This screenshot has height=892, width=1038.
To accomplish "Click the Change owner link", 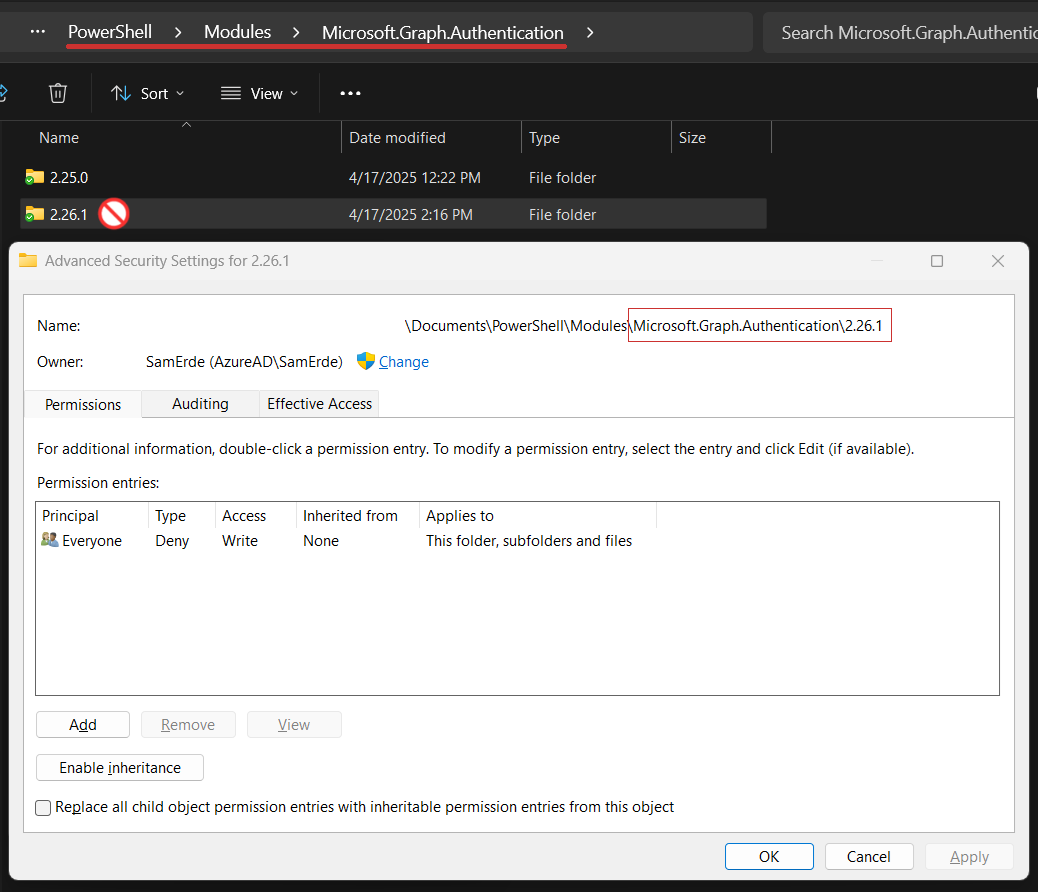I will 403,362.
